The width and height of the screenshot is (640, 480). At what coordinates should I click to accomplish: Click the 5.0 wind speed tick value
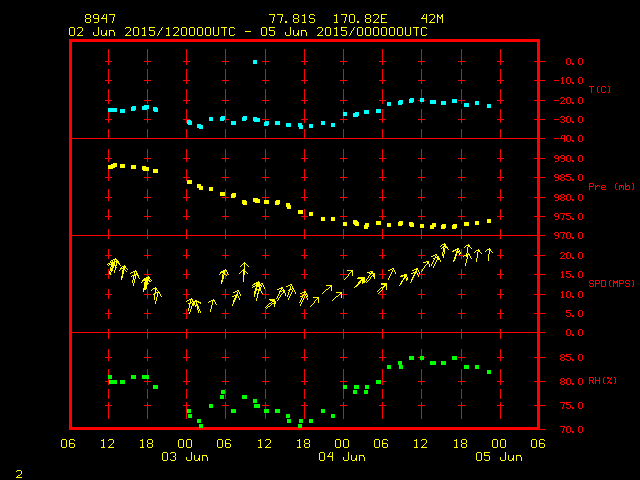click(574, 314)
